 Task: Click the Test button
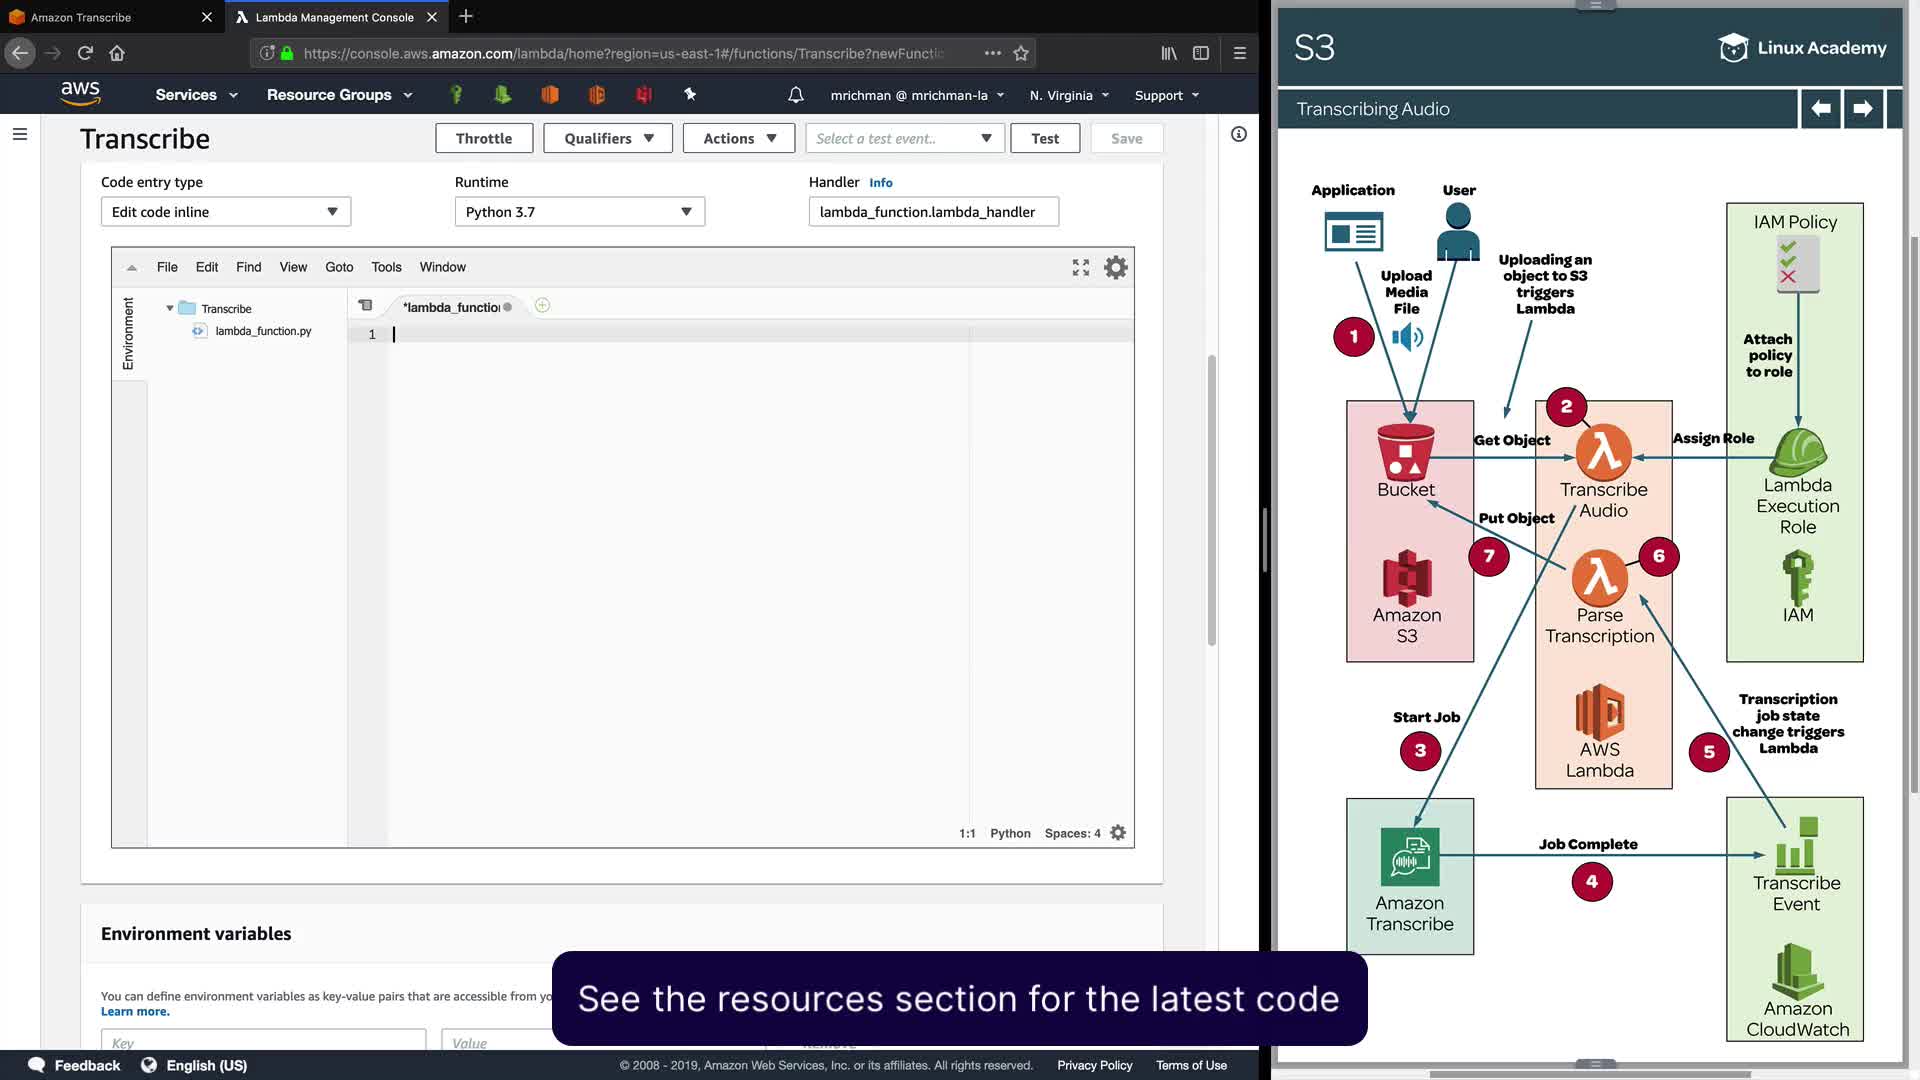point(1044,138)
